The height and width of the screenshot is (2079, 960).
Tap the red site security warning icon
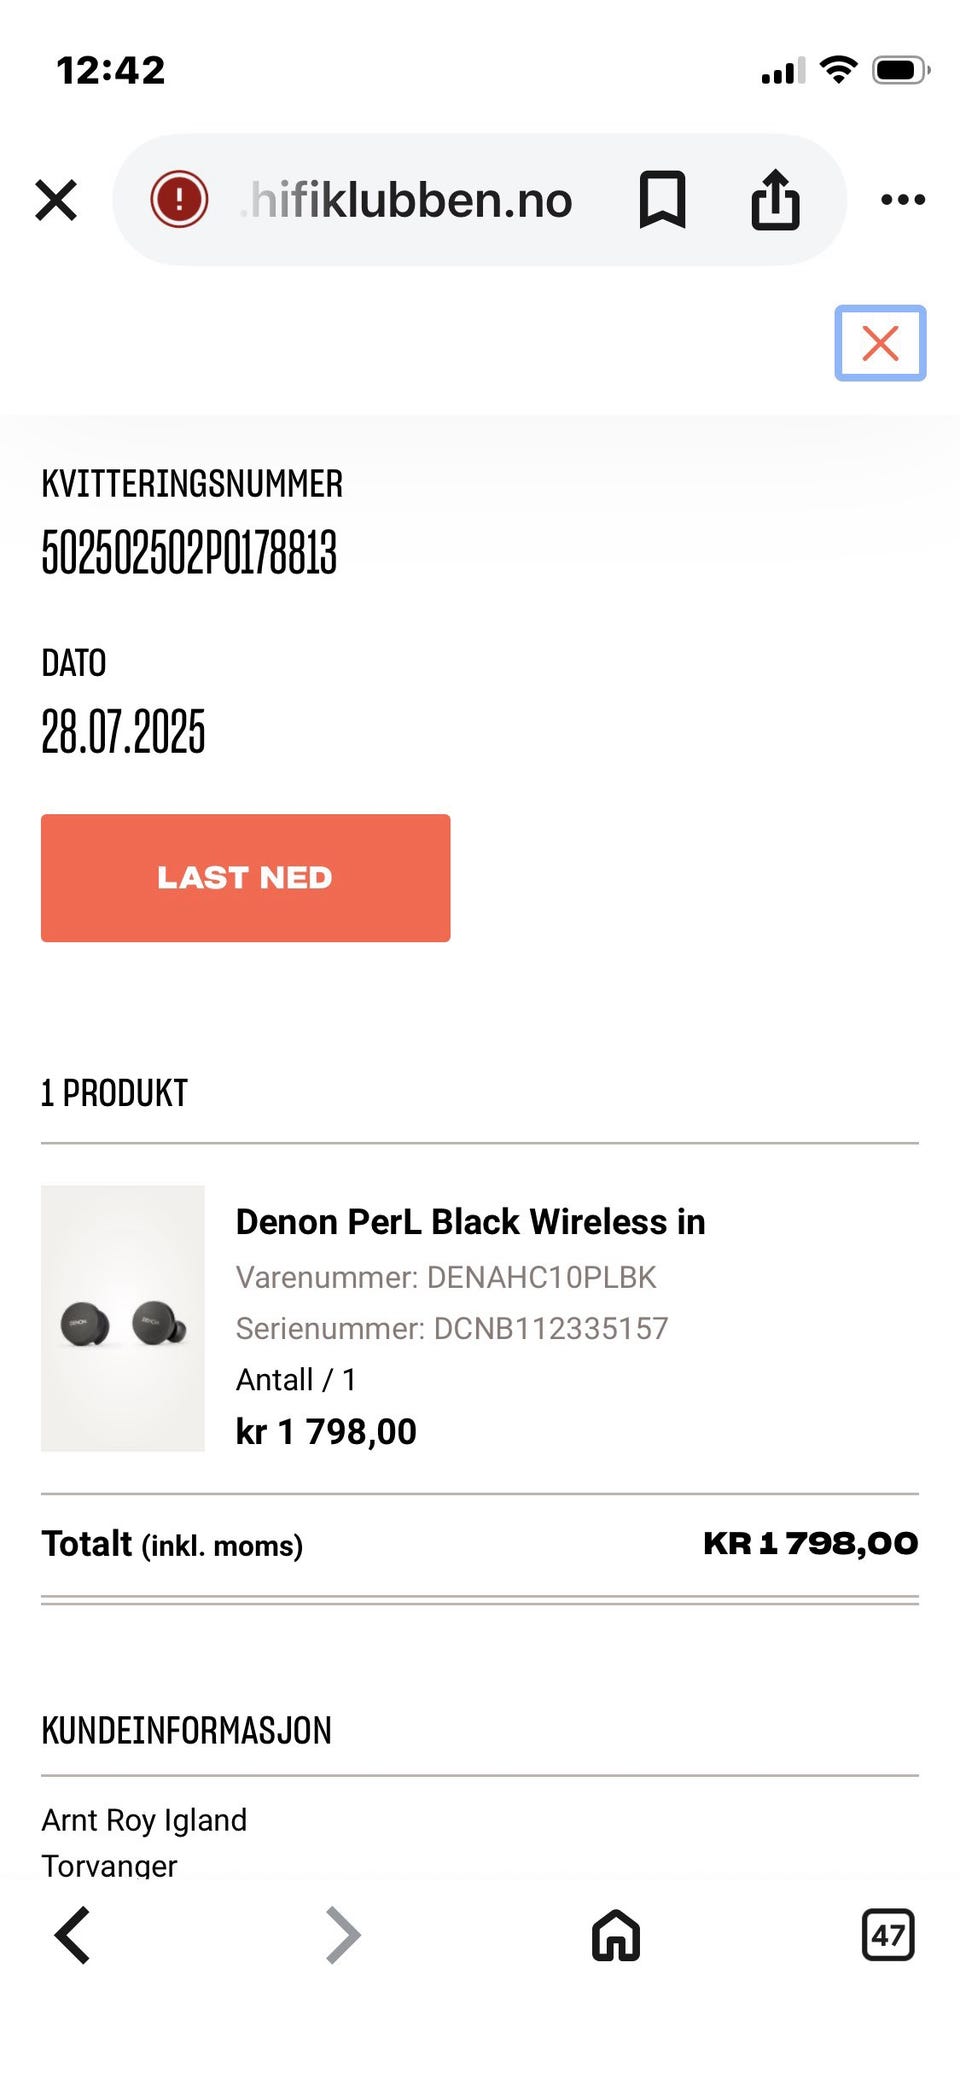(179, 200)
